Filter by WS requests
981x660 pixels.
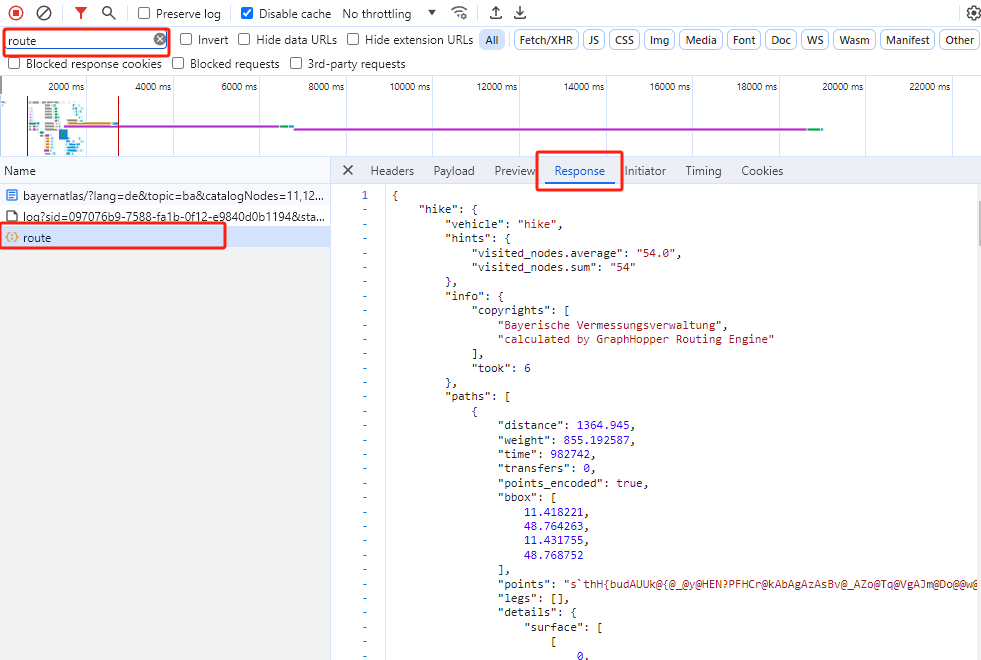815,40
